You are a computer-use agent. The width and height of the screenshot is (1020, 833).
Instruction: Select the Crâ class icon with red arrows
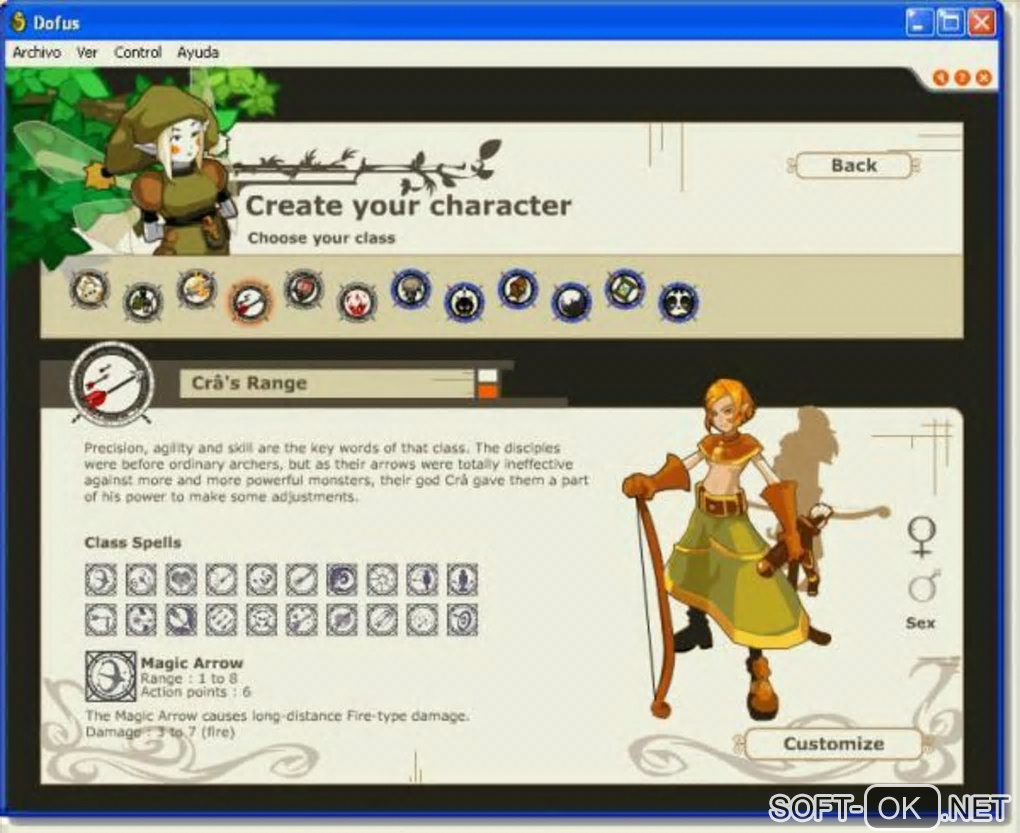[x=250, y=302]
